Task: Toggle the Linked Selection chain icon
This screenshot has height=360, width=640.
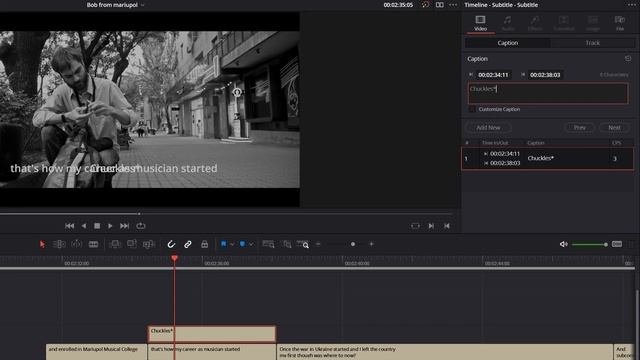Action: pyautogui.click(x=188, y=244)
